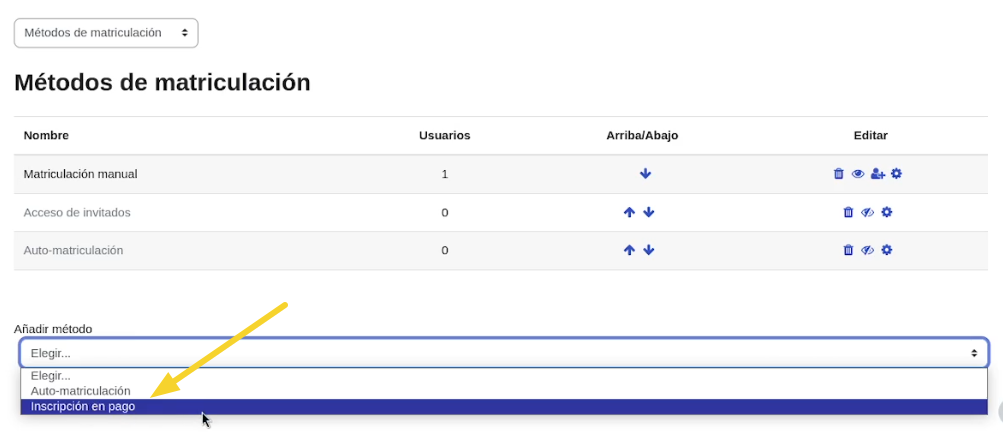Delete the Acceso de invitados method
This screenshot has height=436, width=1003.
(848, 212)
